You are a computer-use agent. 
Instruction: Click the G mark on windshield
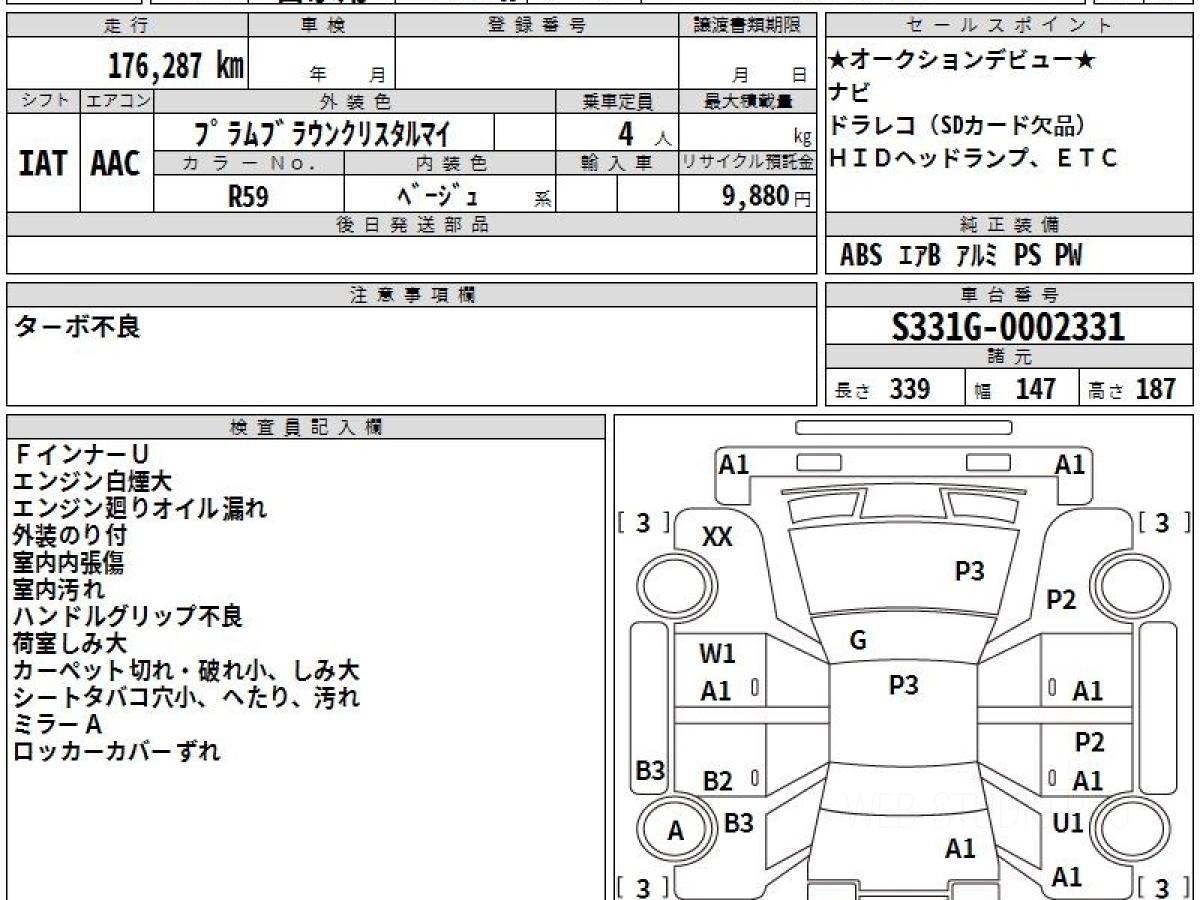(858, 641)
